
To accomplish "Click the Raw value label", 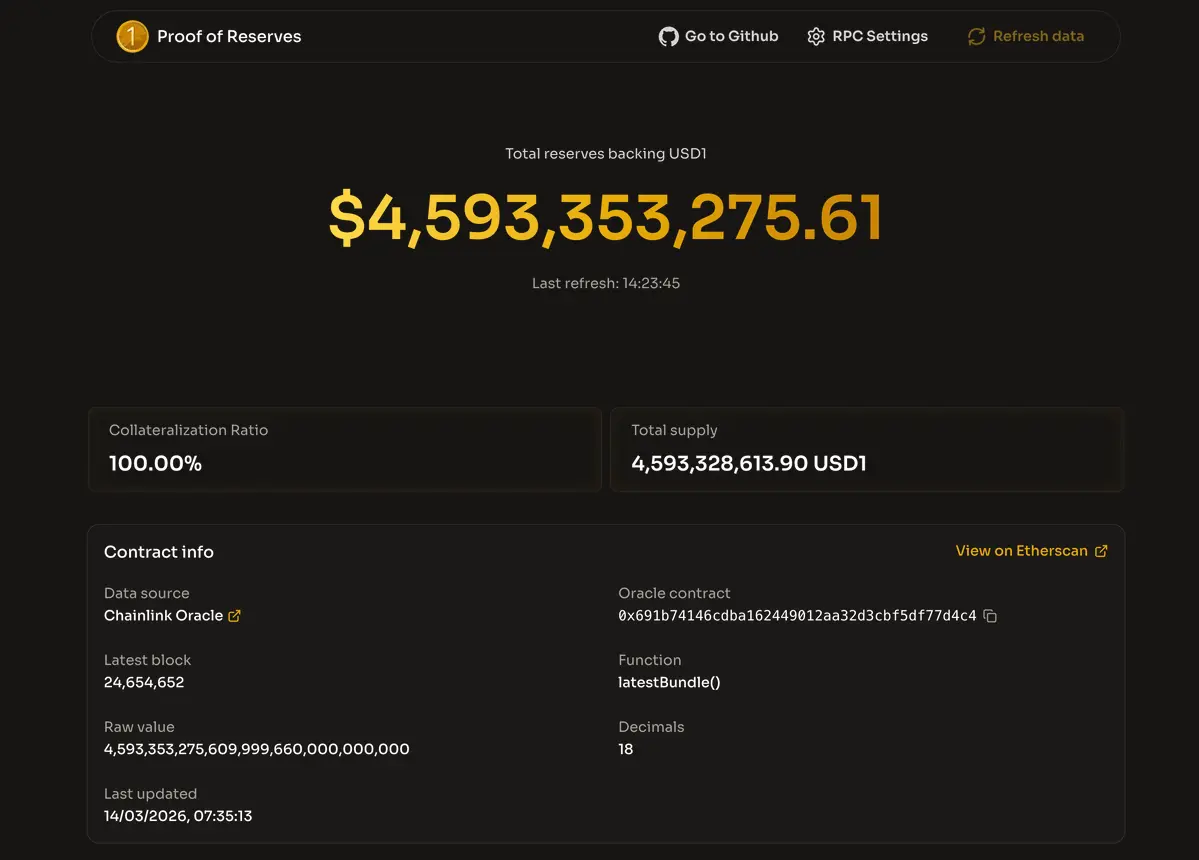I will 138,727.
